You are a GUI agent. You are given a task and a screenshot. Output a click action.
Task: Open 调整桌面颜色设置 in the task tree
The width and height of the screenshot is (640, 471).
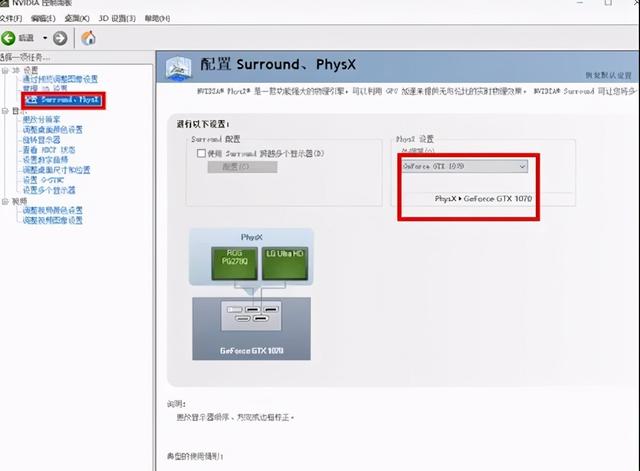coord(52,129)
